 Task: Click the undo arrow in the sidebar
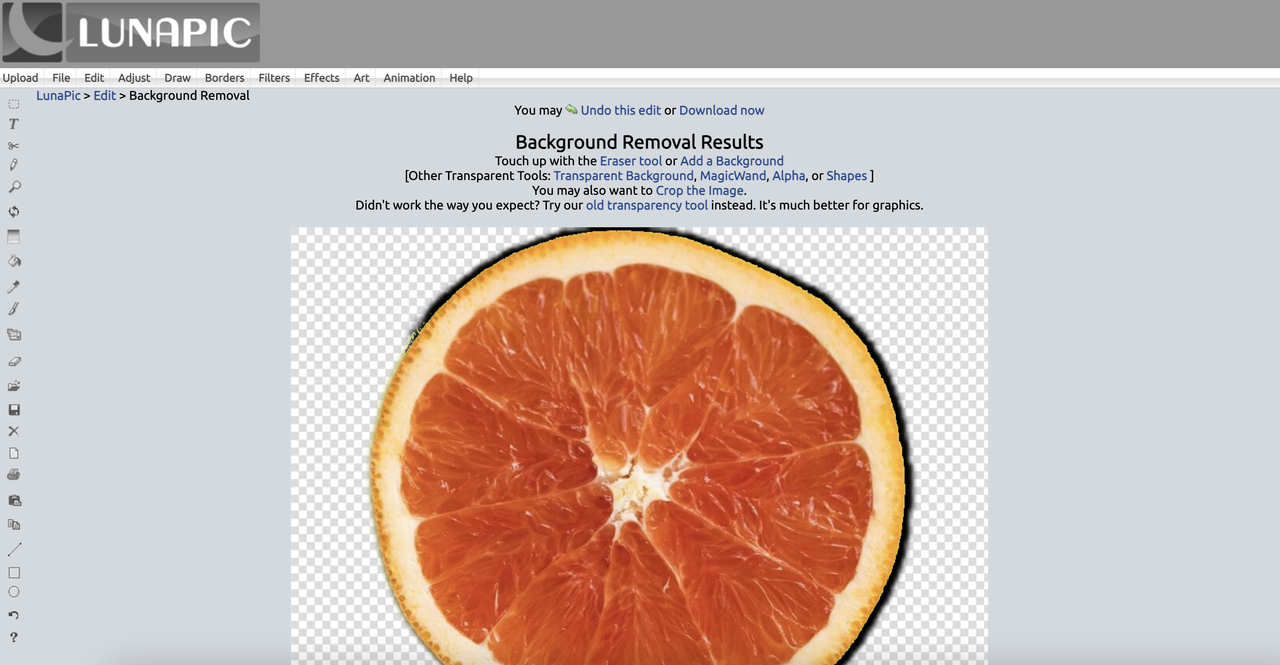14,615
